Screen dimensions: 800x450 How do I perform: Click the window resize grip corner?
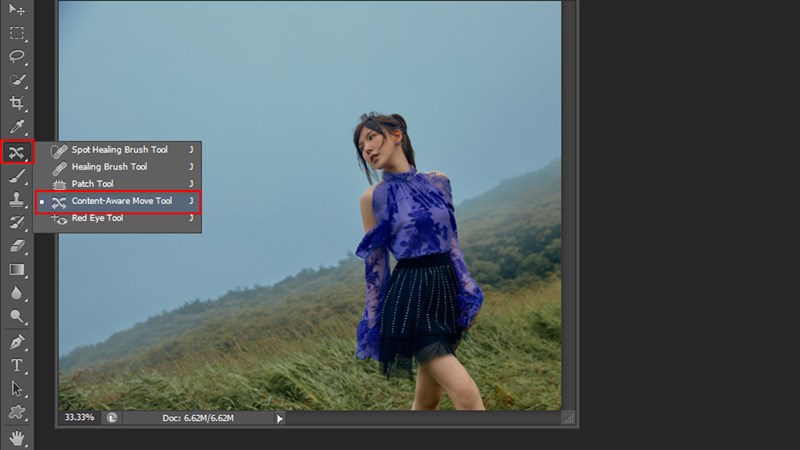(568, 418)
